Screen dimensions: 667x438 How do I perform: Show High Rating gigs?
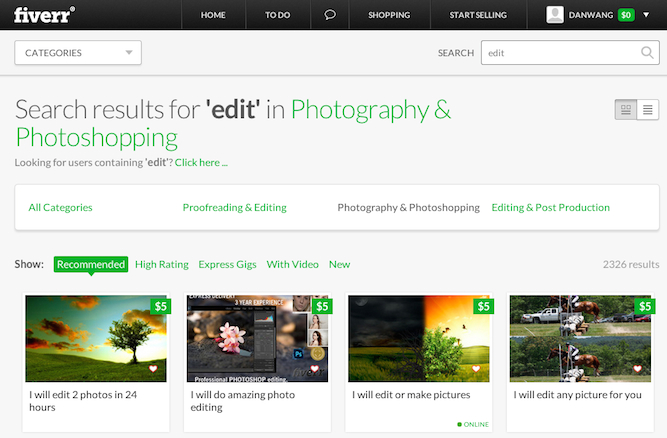162,265
